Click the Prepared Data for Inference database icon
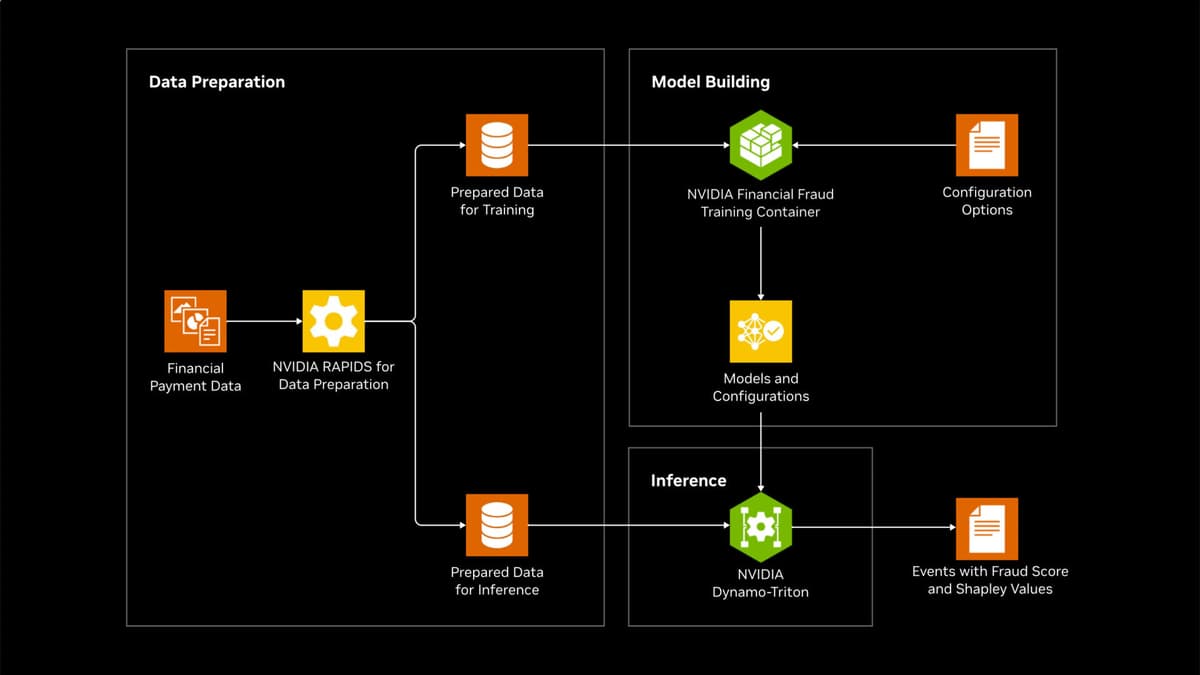The height and width of the screenshot is (675, 1200). pyautogui.click(x=497, y=525)
